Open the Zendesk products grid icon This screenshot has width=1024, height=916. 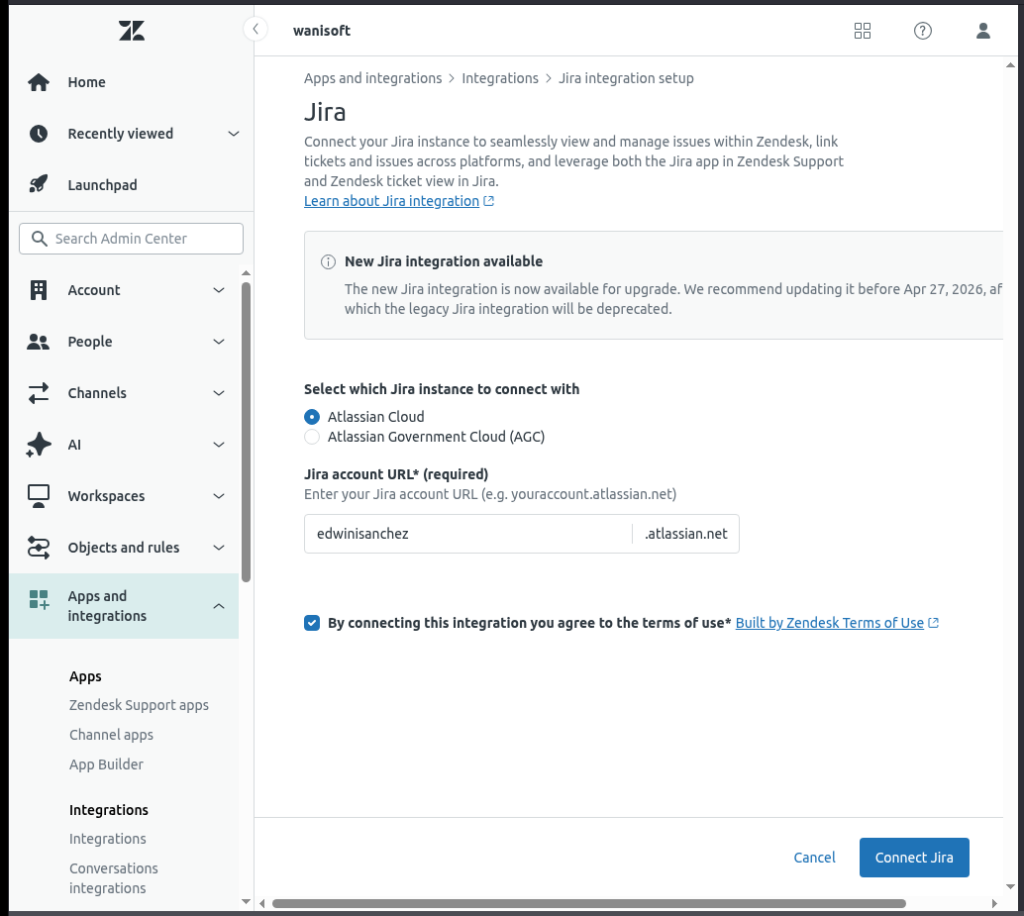862,31
